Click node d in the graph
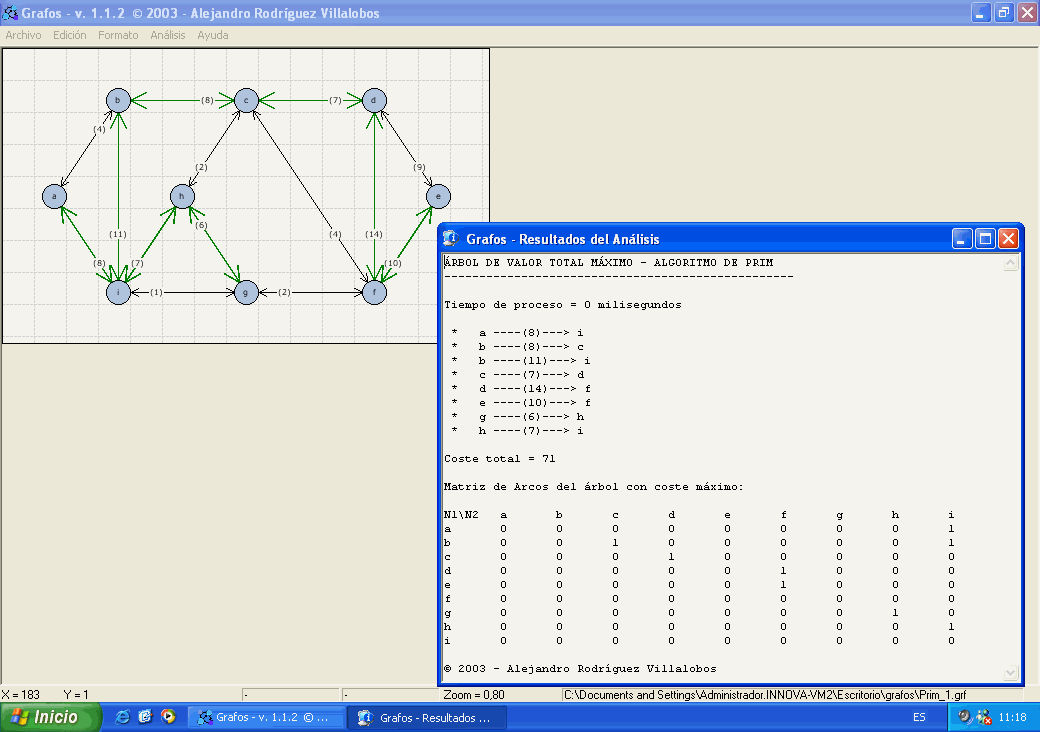 point(374,100)
